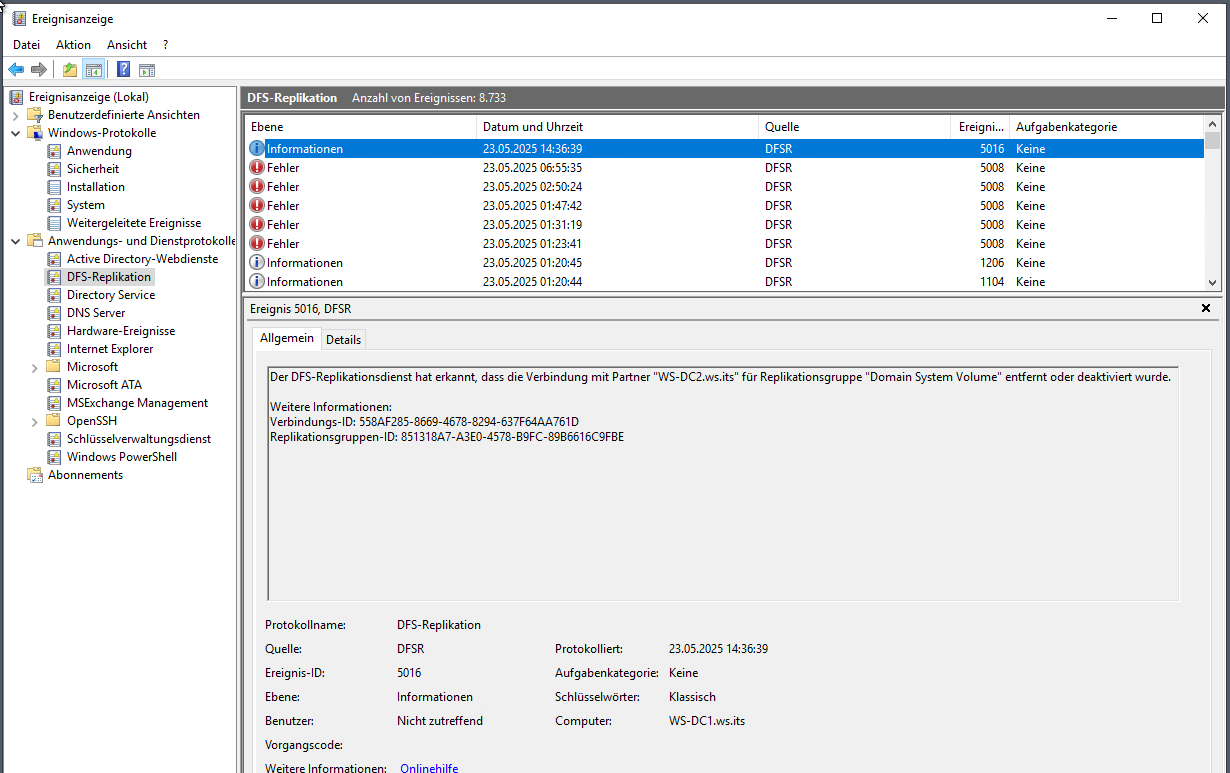The height and width of the screenshot is (773, 1230).
Task: Click the Sicherheit log icon
Action: click(55, 169)
